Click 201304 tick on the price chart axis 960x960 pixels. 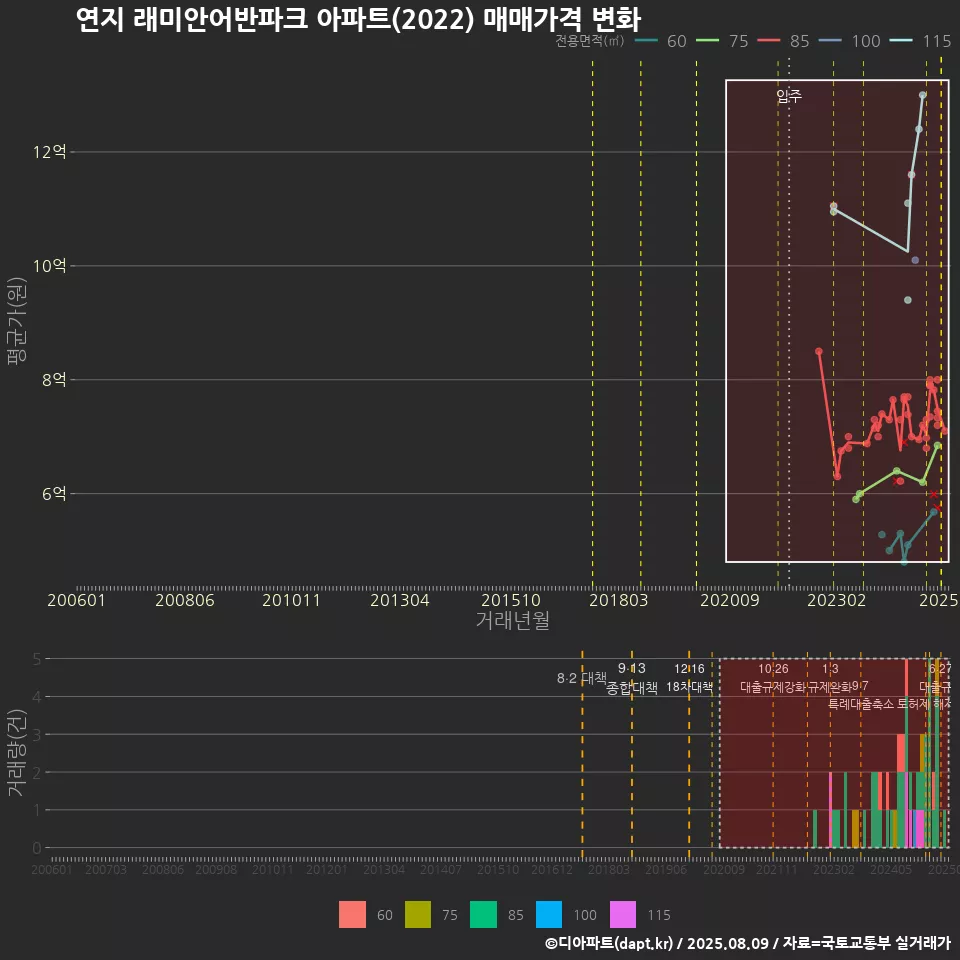(x=399, y=600)
